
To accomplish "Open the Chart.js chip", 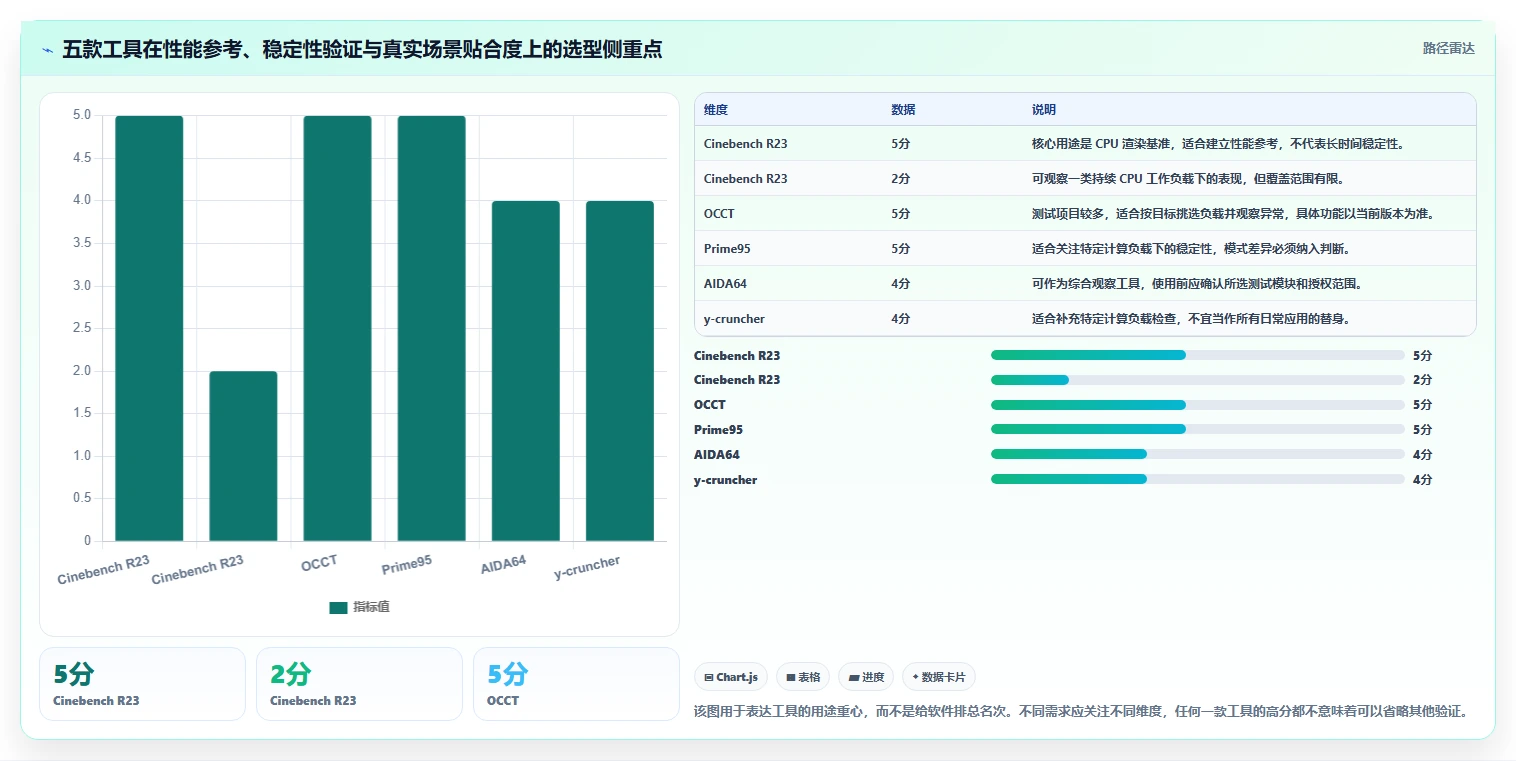I will click(x=731, y=677).
